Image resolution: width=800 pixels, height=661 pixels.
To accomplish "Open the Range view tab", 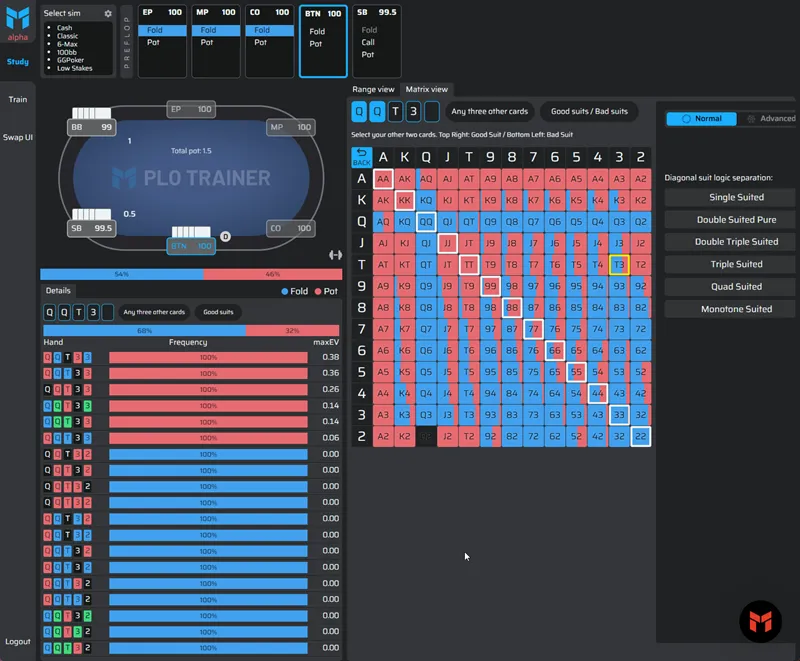I will 373,89.
